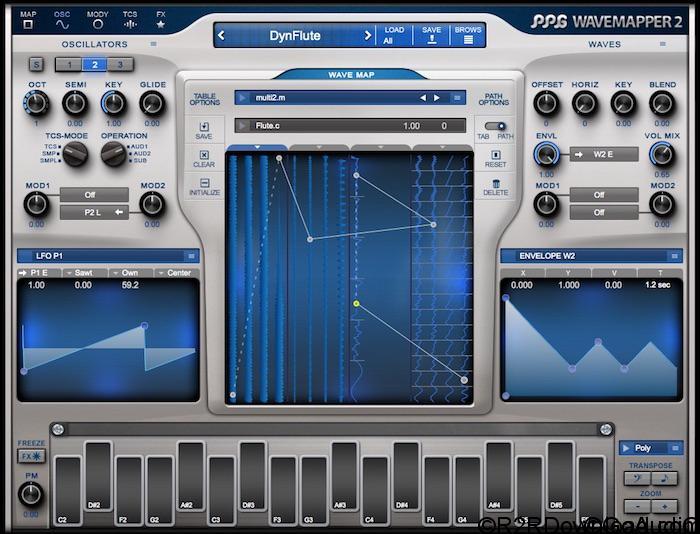Click oscillator MOD1 Off source button
700x534 pixels.
pos(94,195)
